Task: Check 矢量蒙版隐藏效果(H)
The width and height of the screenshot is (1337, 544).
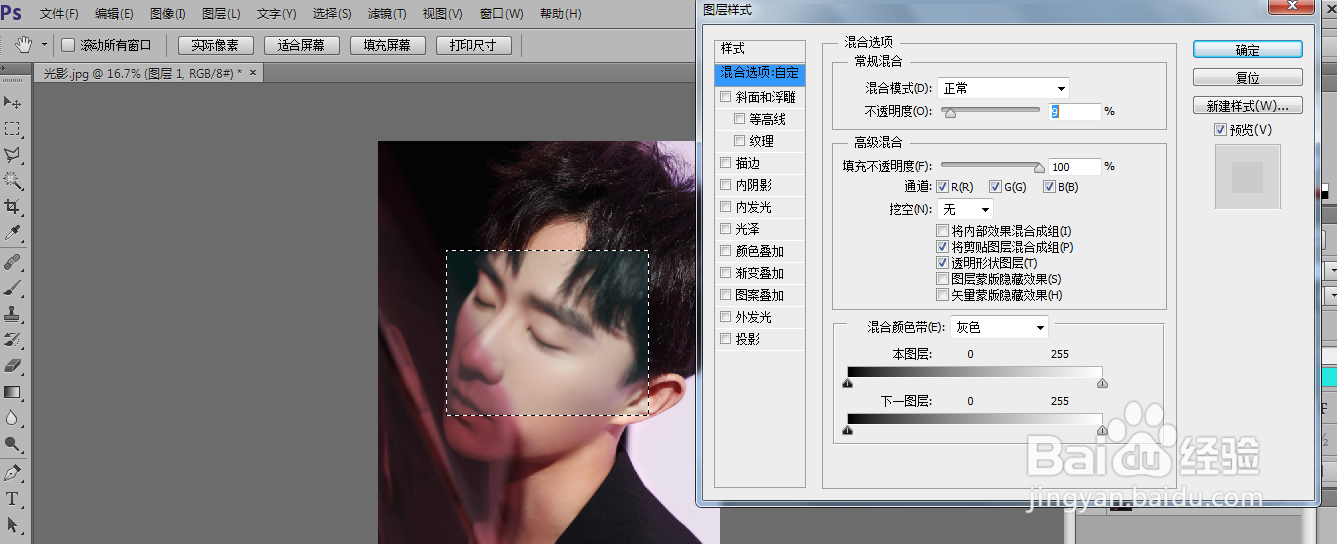Action: tap(942, 295)
